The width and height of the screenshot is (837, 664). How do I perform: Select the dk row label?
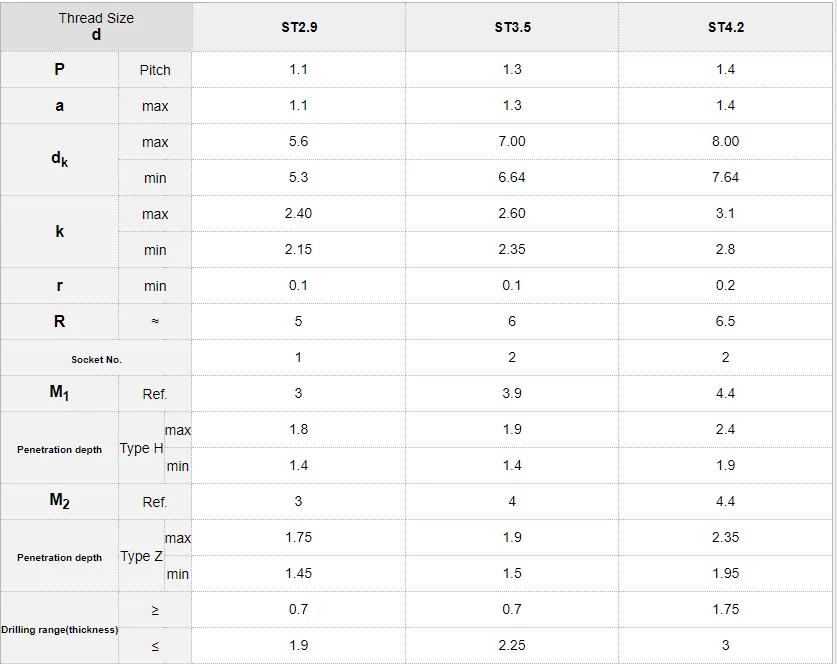[x=59, y=160]
